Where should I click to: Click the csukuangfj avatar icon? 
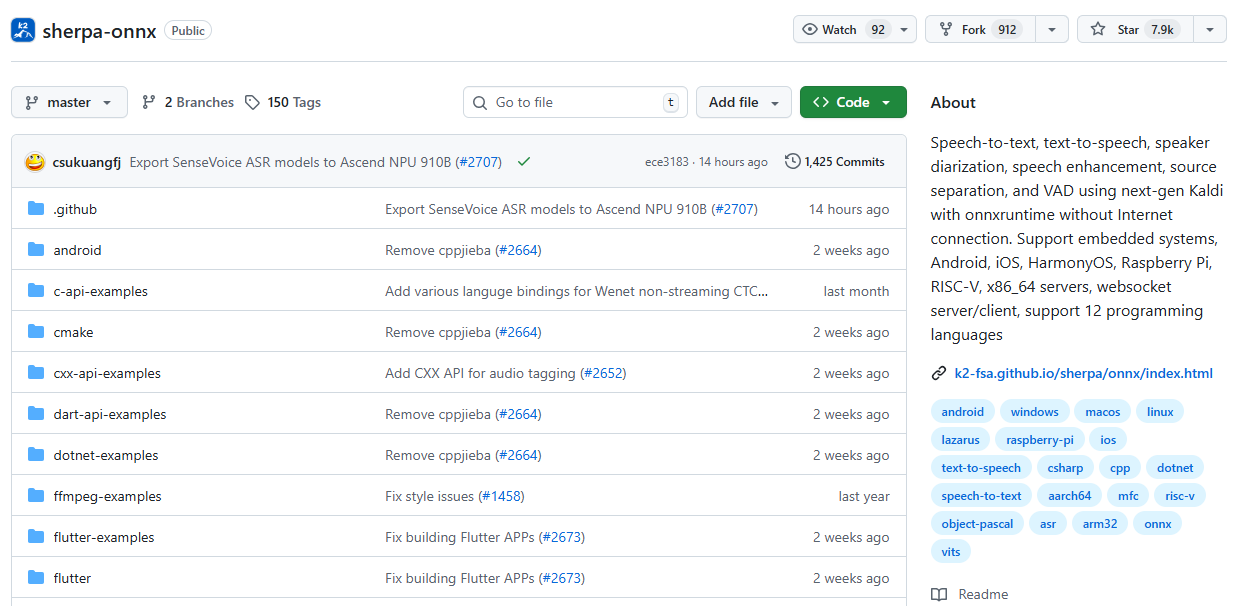pos(35,161)
